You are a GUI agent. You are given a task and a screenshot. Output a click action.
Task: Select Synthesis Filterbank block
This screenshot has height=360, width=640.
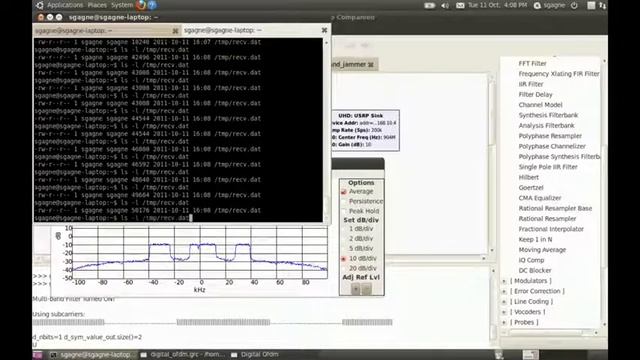point(548,115)
